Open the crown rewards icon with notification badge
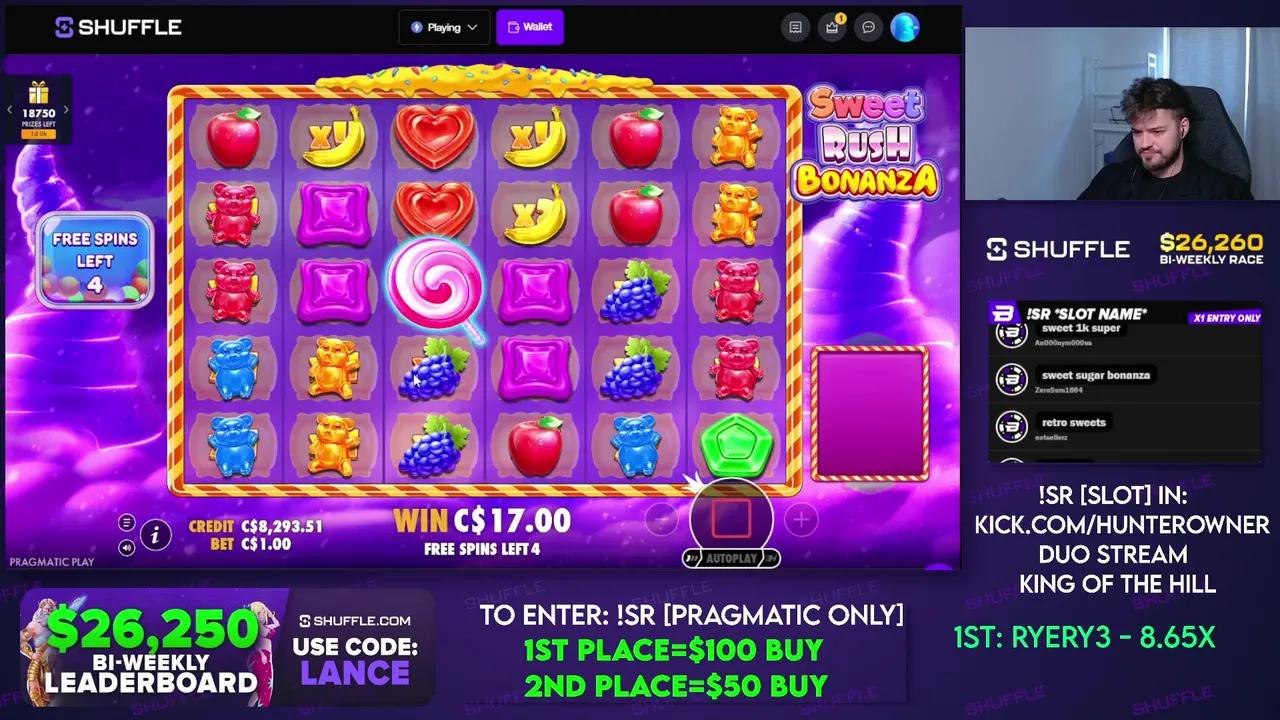The image size is (1280, 720). click(x=832, y=28)
